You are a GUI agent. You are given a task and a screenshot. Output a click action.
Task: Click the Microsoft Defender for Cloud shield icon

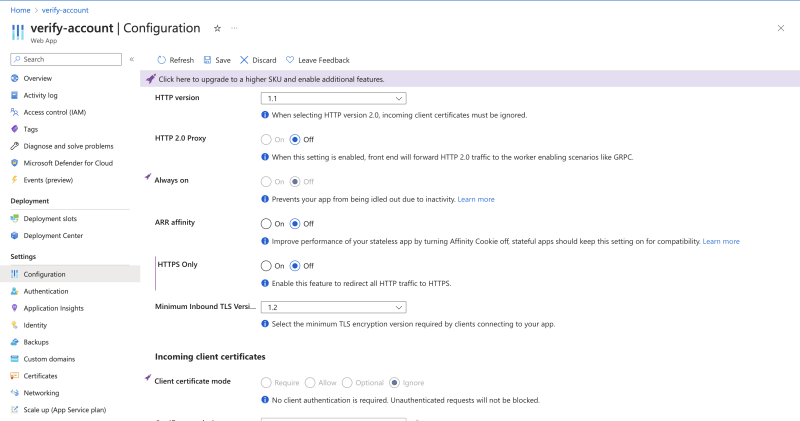click(14, 163)
